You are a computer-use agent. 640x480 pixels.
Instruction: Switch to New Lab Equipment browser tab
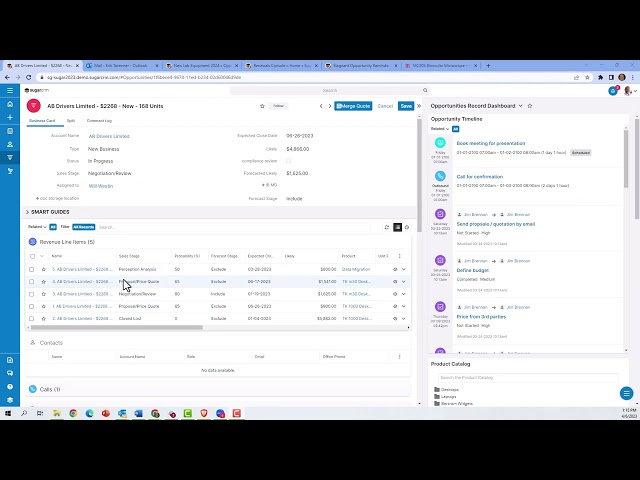202,65
